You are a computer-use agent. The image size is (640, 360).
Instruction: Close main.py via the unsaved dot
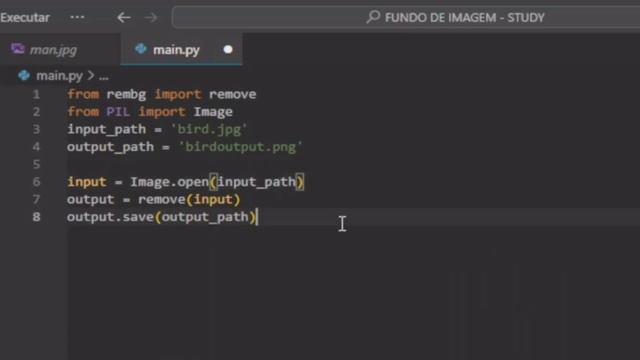228,49
